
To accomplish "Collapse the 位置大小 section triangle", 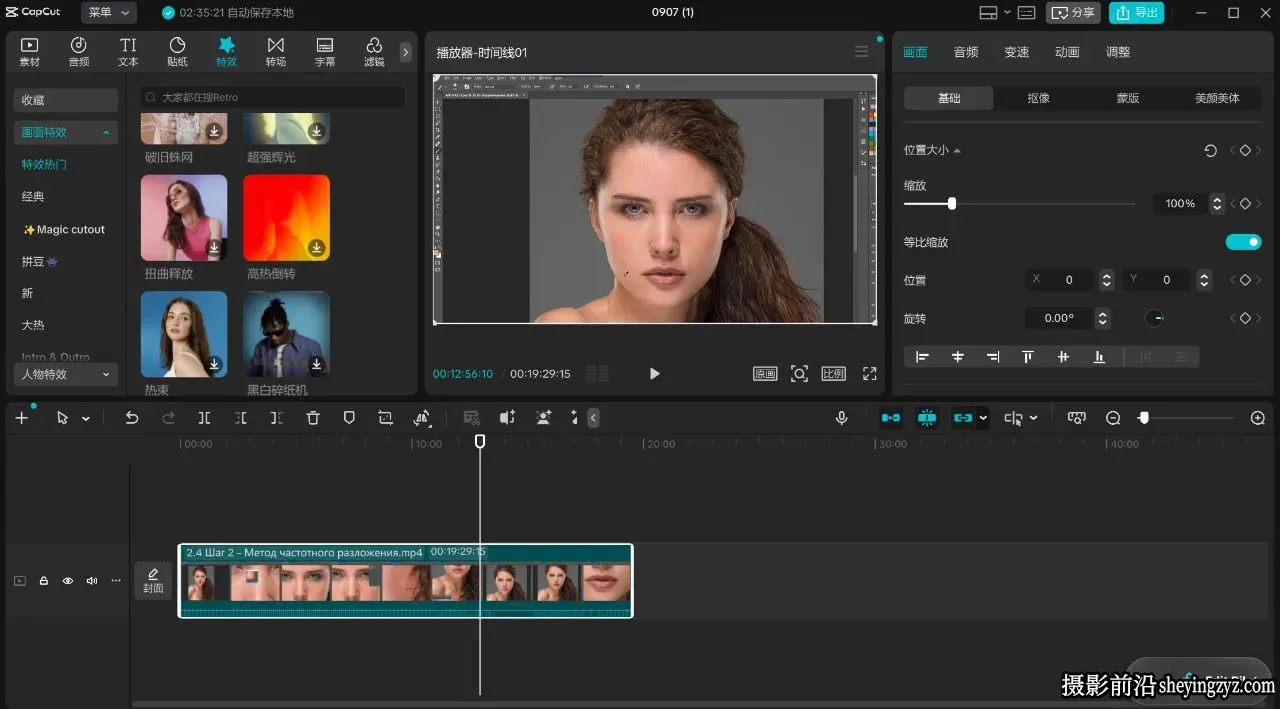I will pyautogui.click(x=957, y=150).
